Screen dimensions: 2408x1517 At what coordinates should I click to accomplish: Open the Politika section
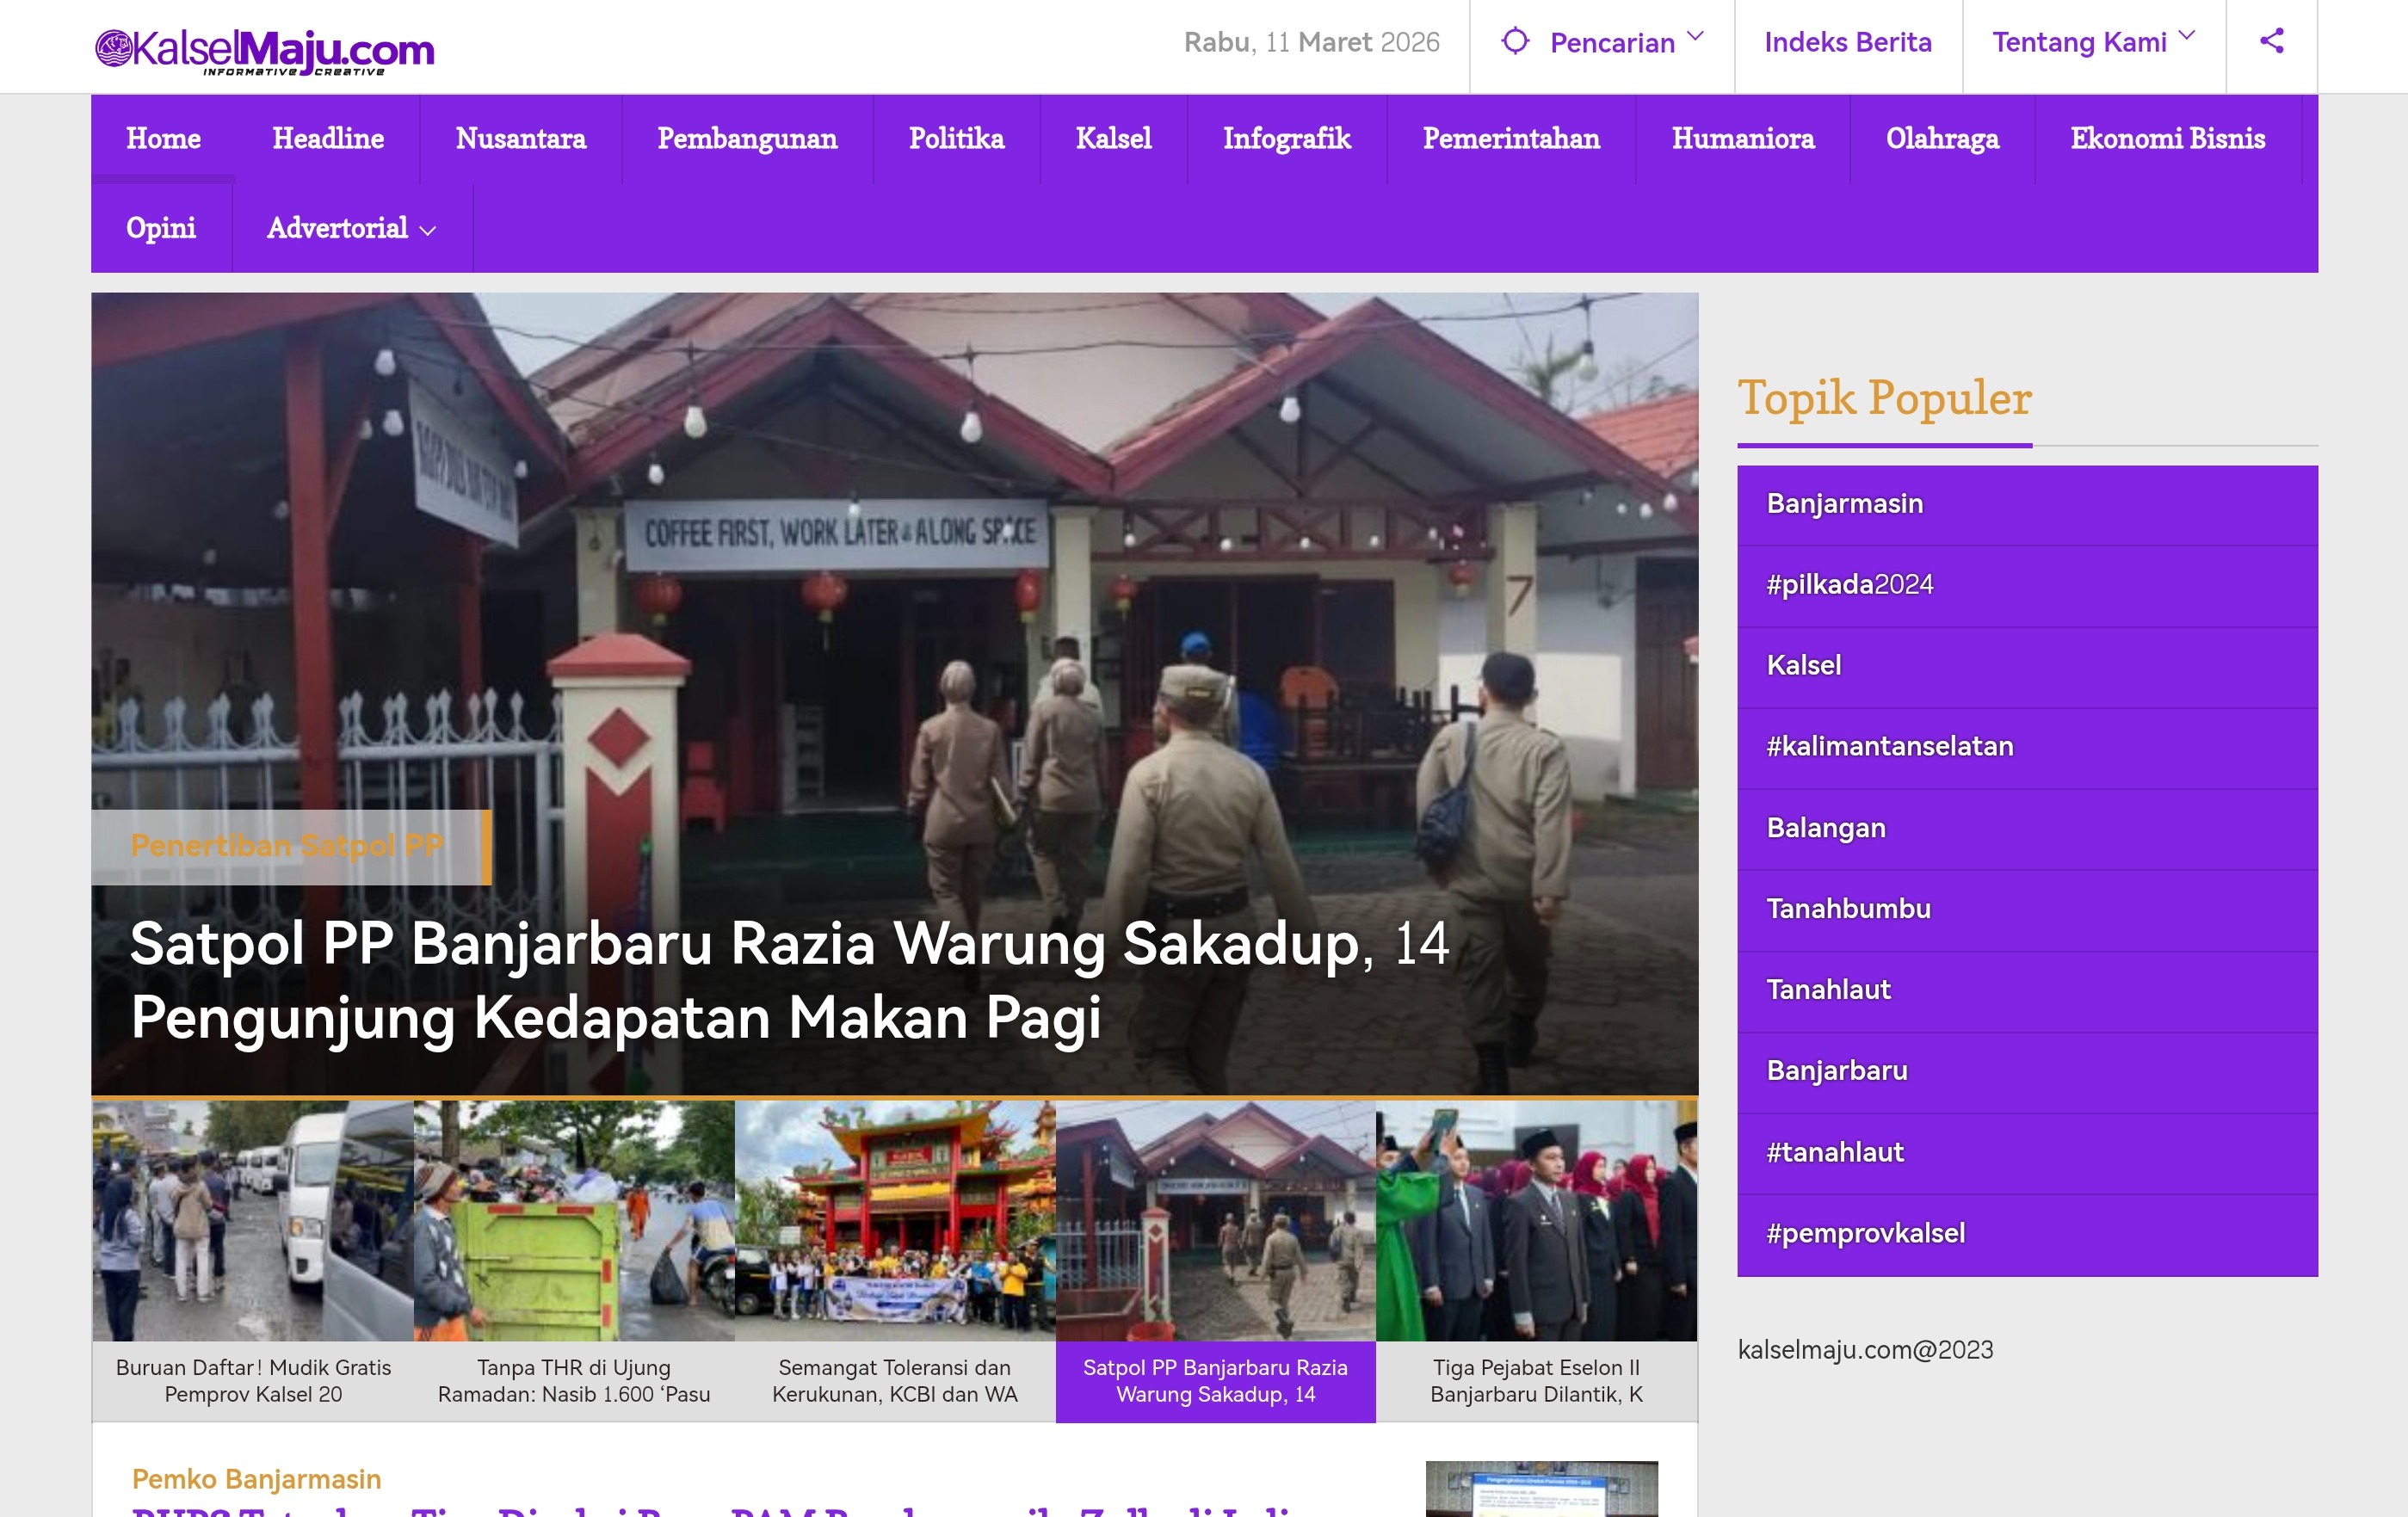[956, 138]
